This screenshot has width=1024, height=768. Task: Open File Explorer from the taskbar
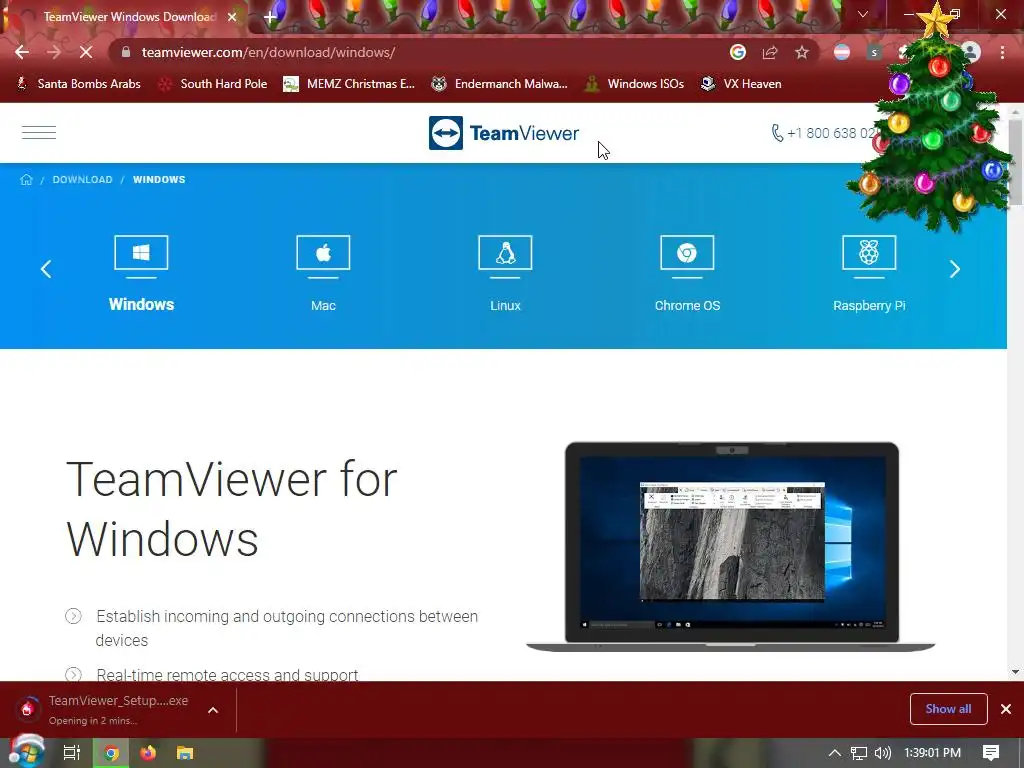(185, 753)
